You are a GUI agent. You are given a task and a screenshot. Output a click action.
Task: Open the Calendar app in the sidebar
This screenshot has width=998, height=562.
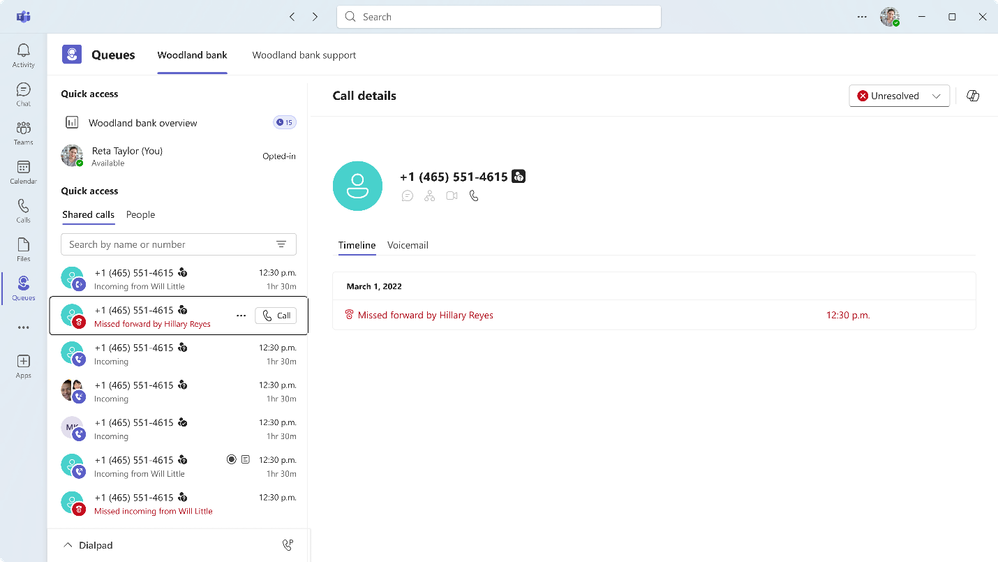23,172
